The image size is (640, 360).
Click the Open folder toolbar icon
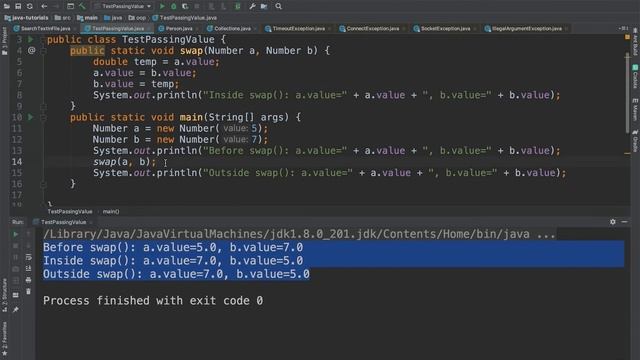click(x=7, y=6)
